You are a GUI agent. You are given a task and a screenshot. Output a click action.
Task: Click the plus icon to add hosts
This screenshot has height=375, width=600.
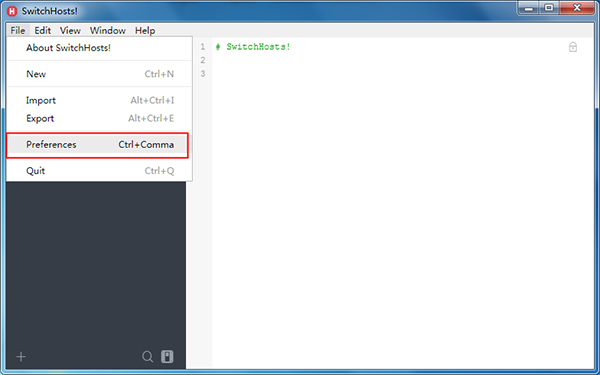pos(21,357)
